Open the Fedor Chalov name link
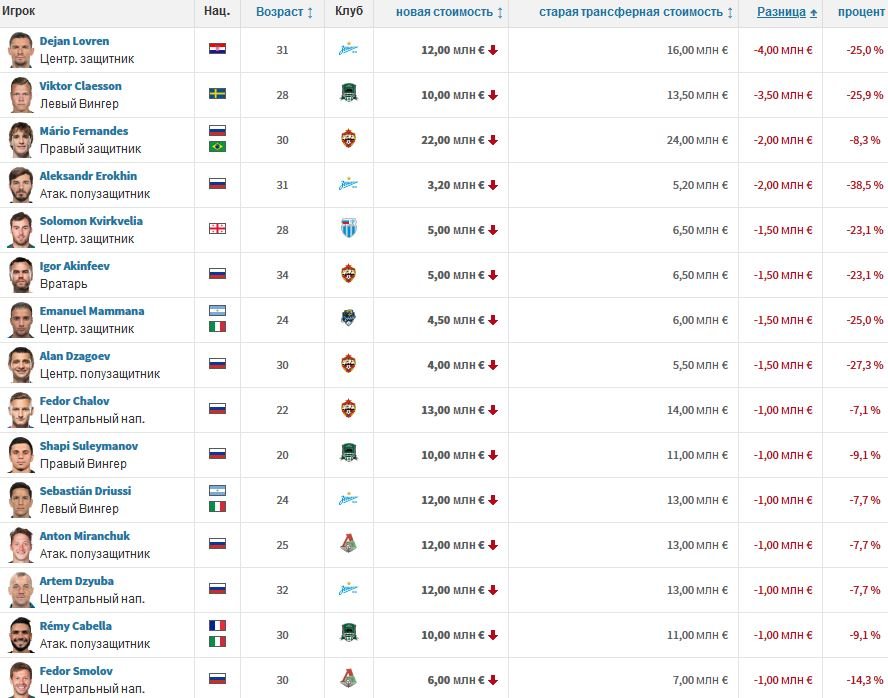The height and width of the screenshot is (698, 888). click(x=74, y=401)
